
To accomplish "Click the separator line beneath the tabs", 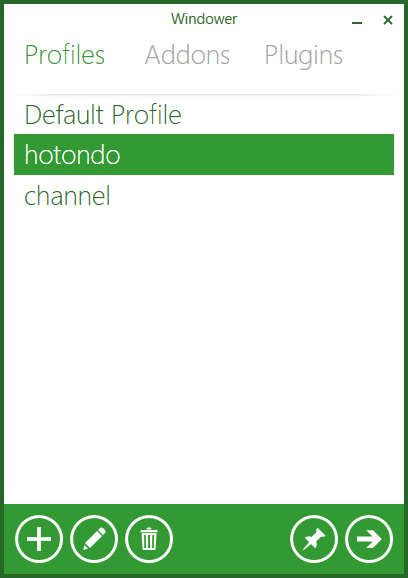I will coord(204,95).
